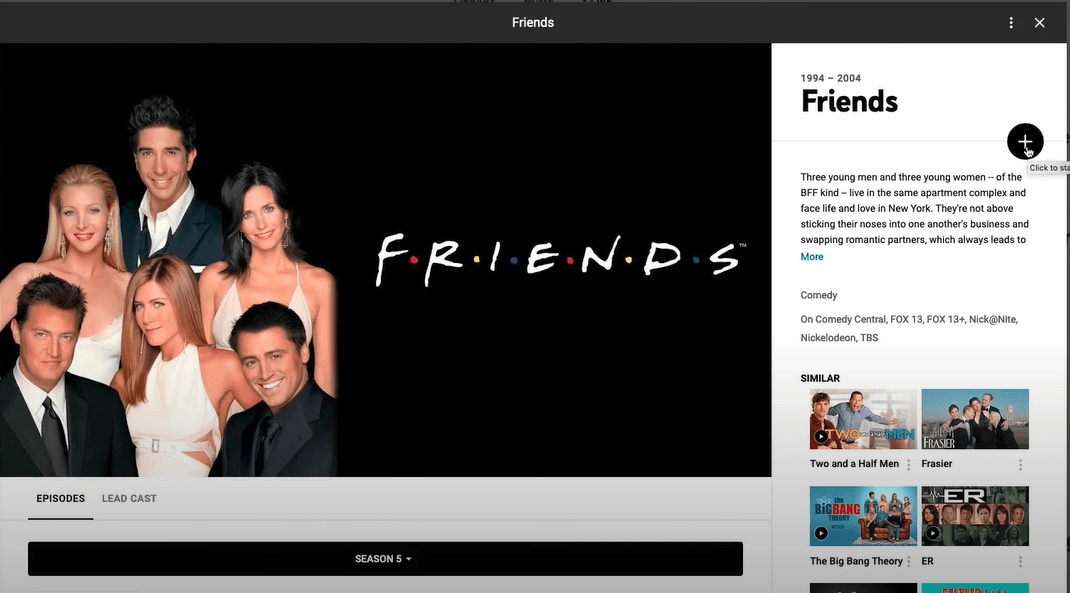
Task: Play Two and a Half Men via play icon
Action: click(x=821, y=437)
